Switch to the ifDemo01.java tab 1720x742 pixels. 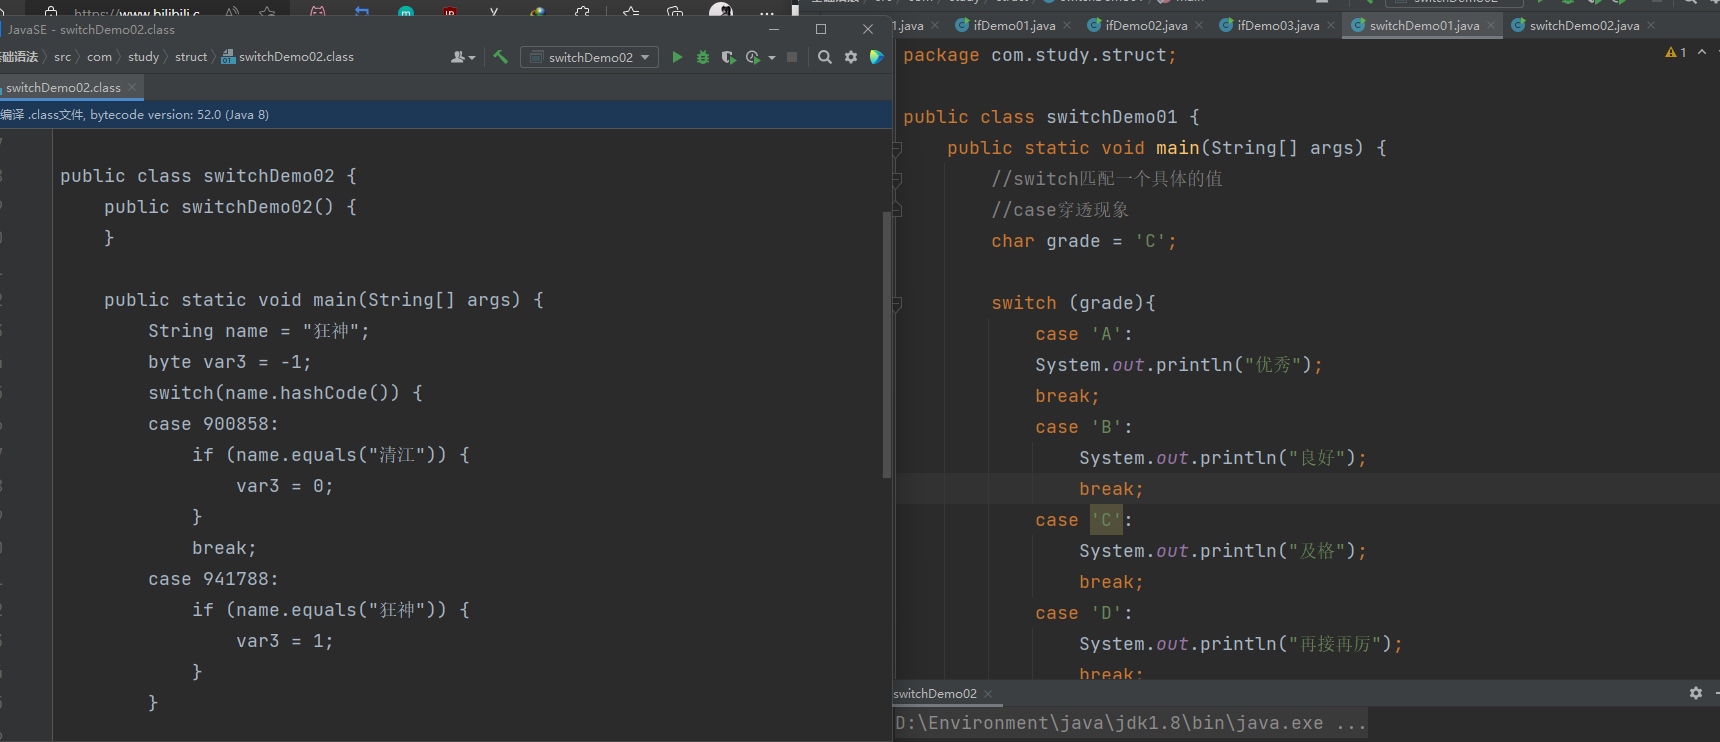(x=1014, y=25)
